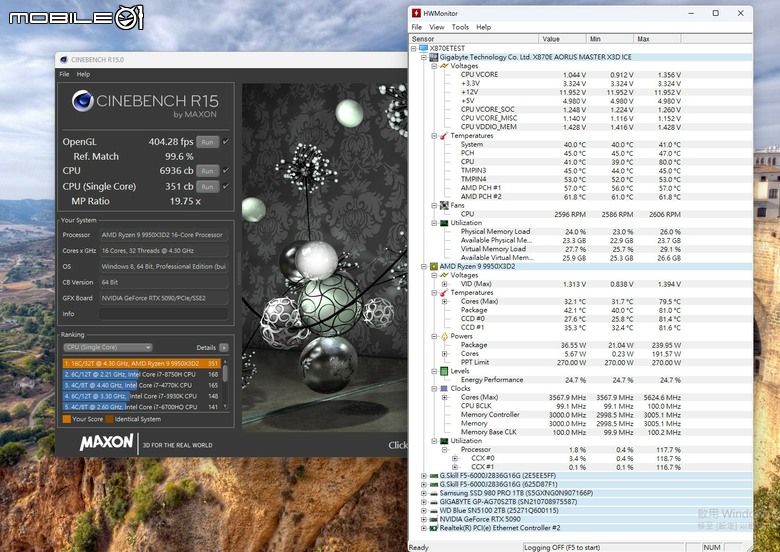Image resolution: width=780 pixels, height=552 pixels.
Task: Click the Gigabyte motherboard icon
Action: tap(434, 57)
